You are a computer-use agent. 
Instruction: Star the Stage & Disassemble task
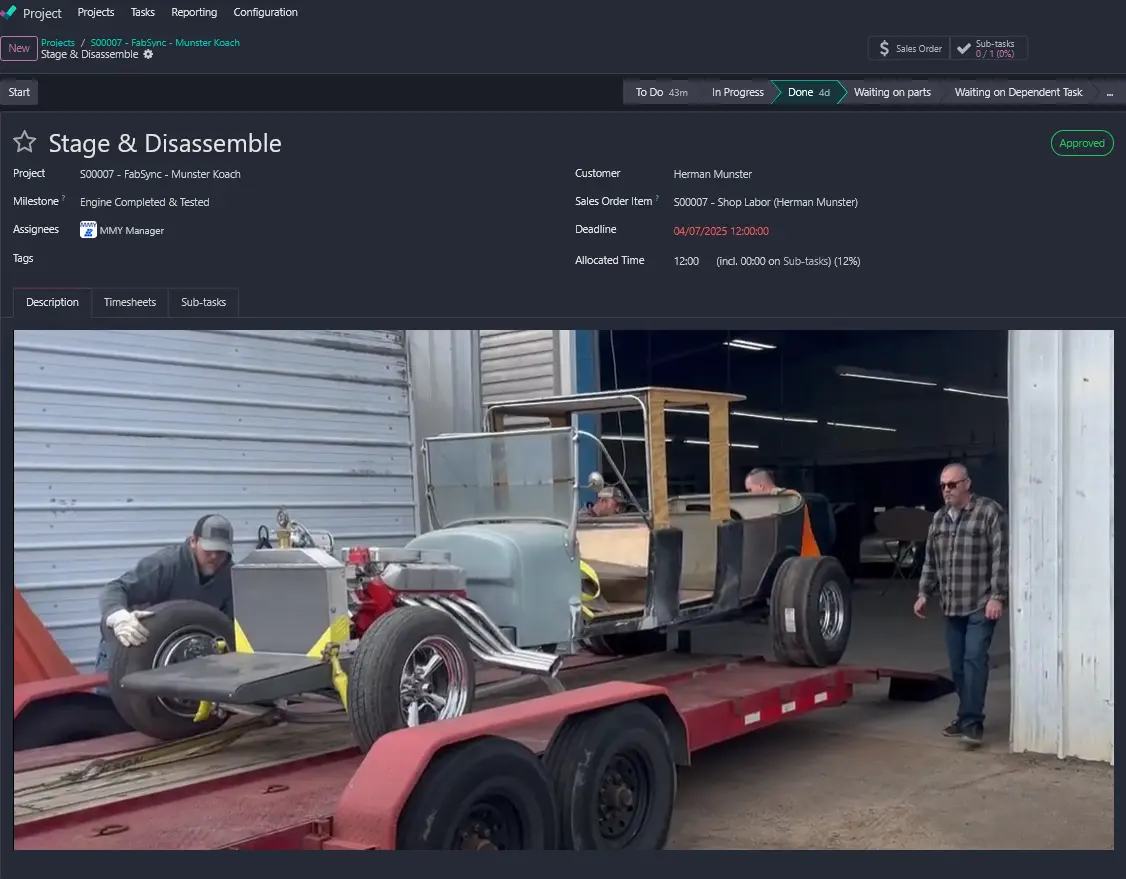click(x=25, y=143)
